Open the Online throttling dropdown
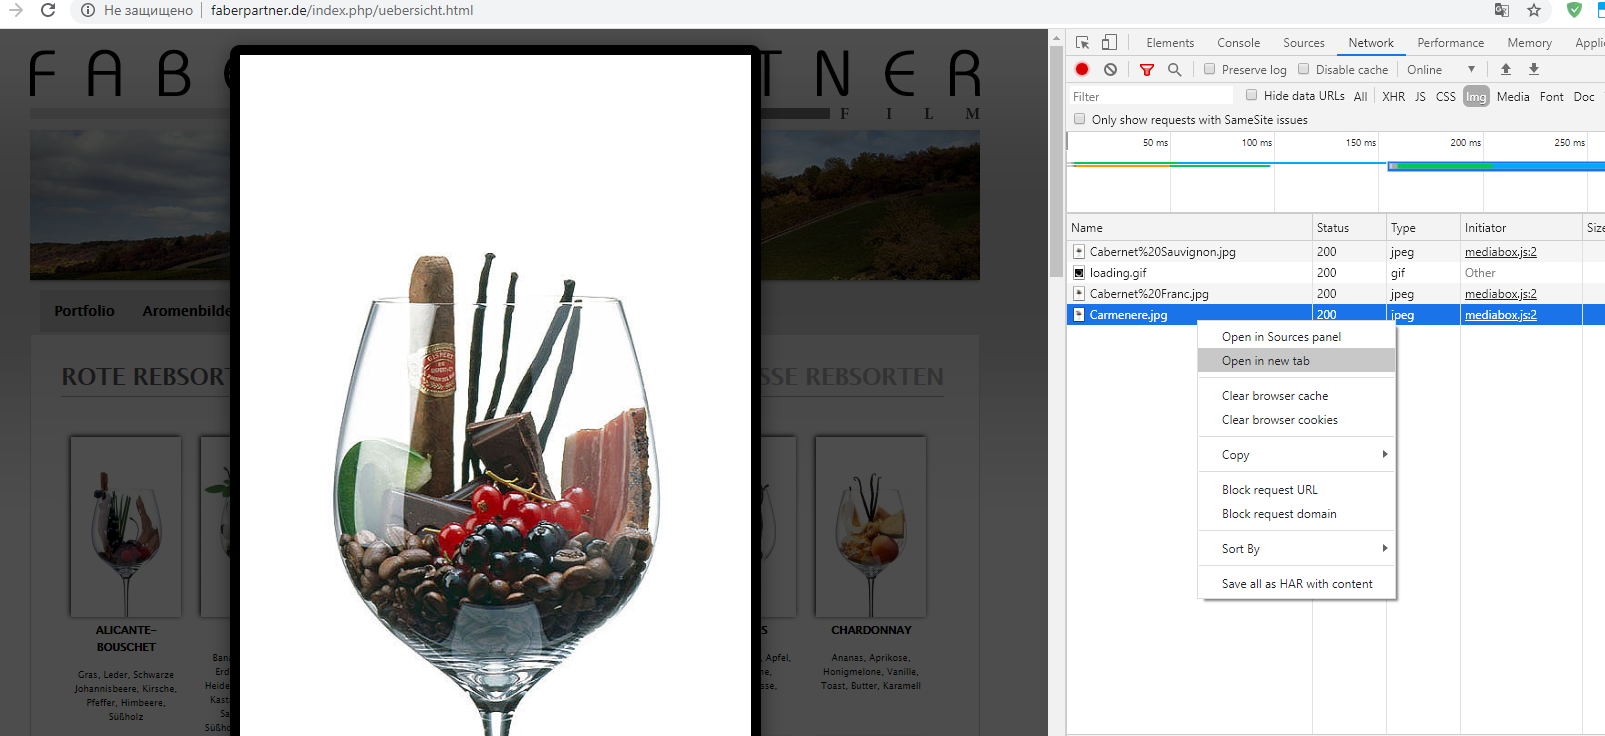This screenshot has width=1605, height=736. click(x=1441, y=70)
